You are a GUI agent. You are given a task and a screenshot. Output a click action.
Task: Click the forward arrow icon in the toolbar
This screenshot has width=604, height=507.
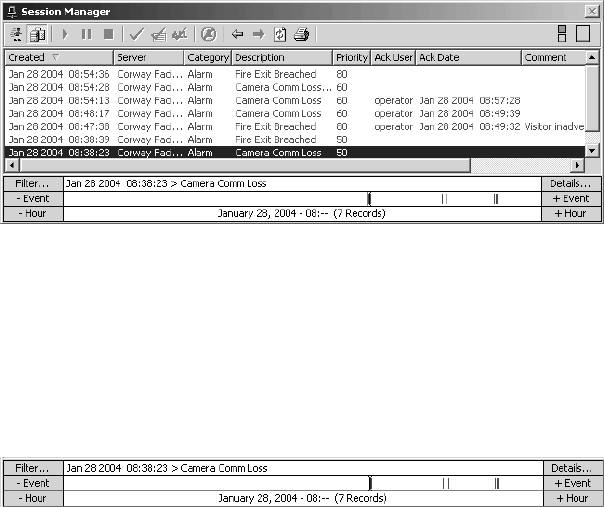[x=258, y=34]
